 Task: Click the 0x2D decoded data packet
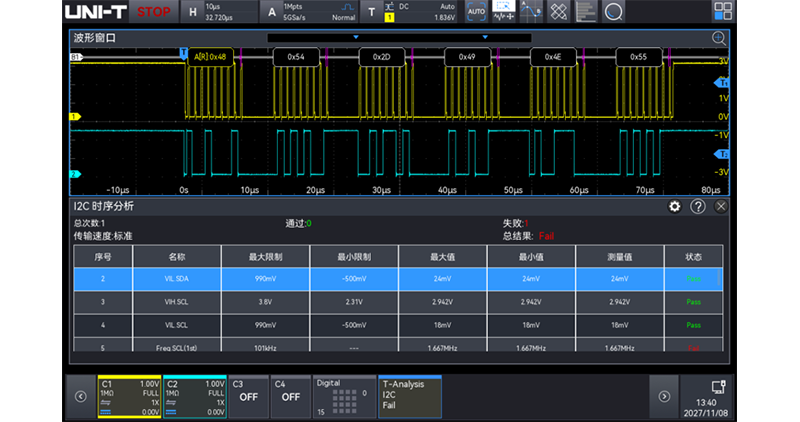click(382, 57)
